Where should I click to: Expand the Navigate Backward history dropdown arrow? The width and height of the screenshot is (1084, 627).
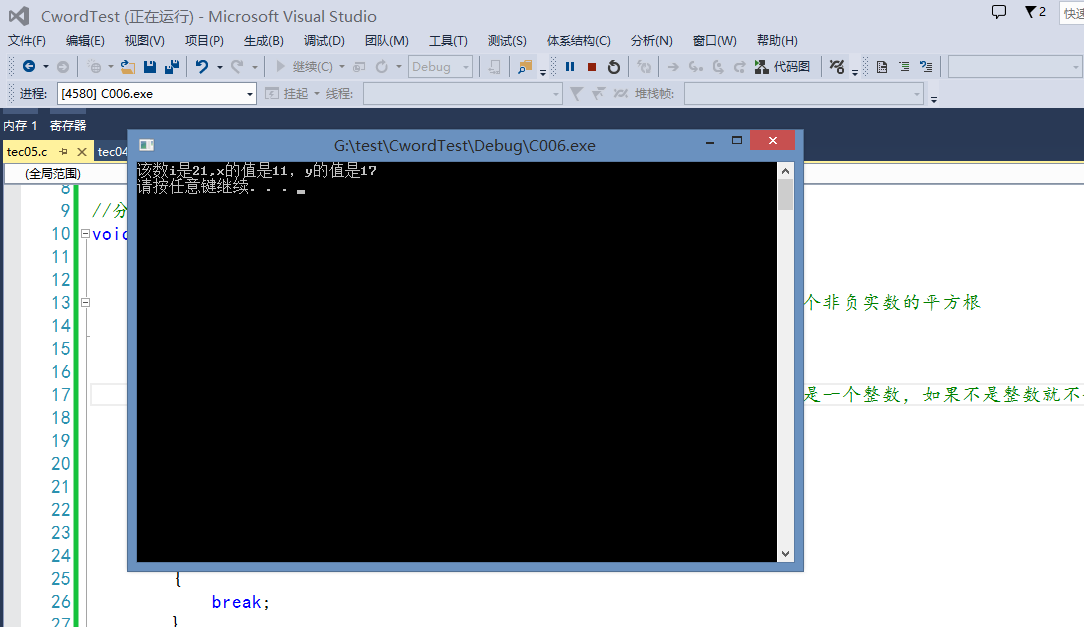46,67
